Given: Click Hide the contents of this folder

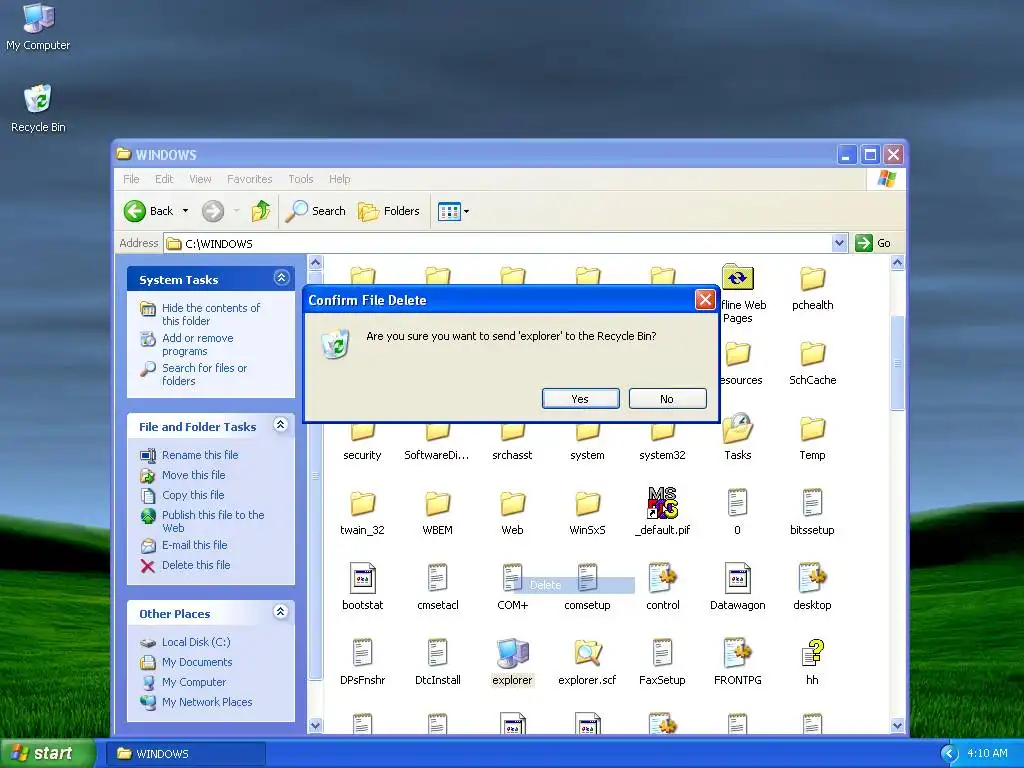Looking at the screenshot, I should (x=210, y=314).
